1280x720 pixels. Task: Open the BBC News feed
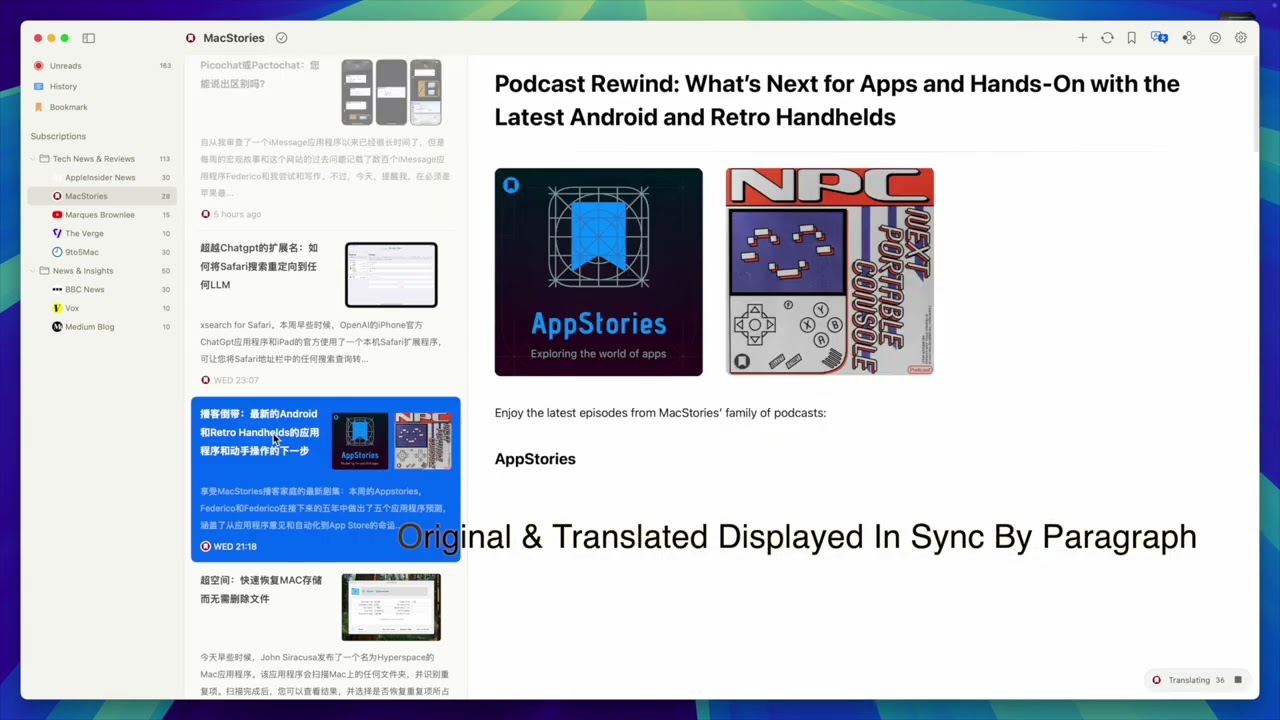(102, 290)
